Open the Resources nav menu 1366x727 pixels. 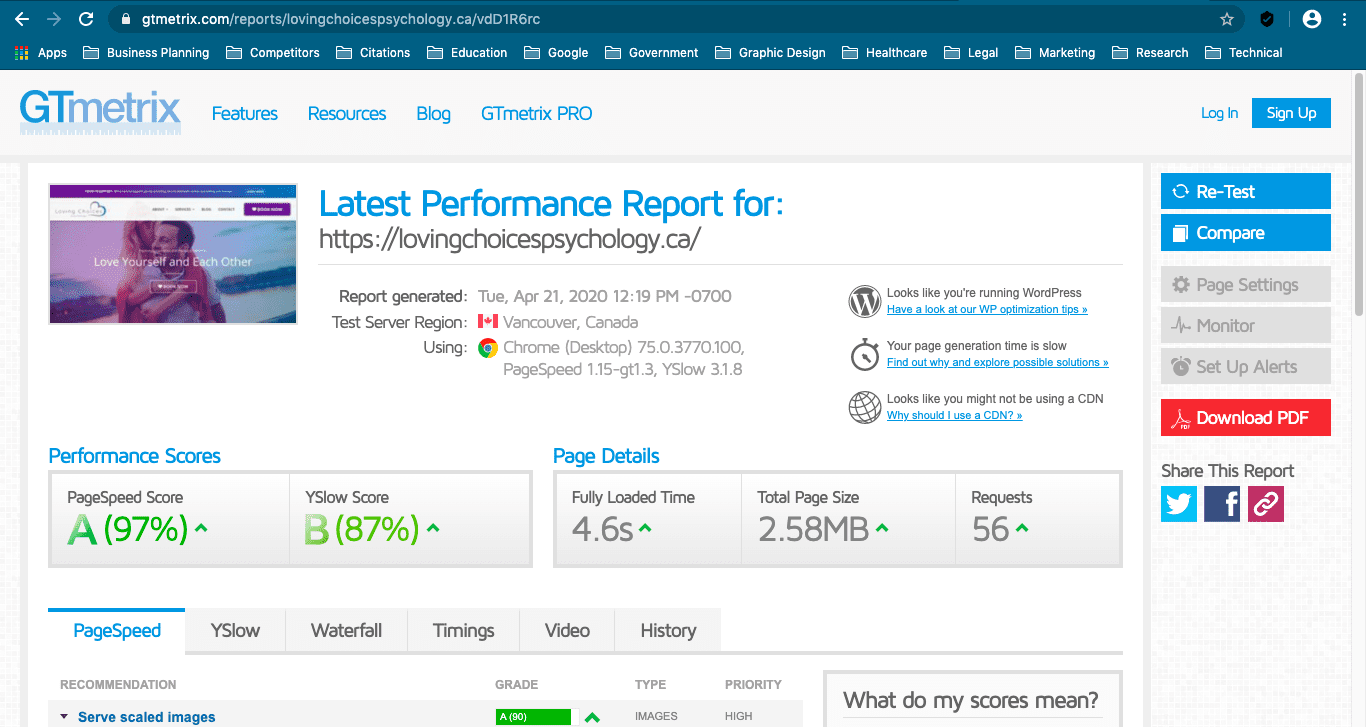click(x=347, y=114)
